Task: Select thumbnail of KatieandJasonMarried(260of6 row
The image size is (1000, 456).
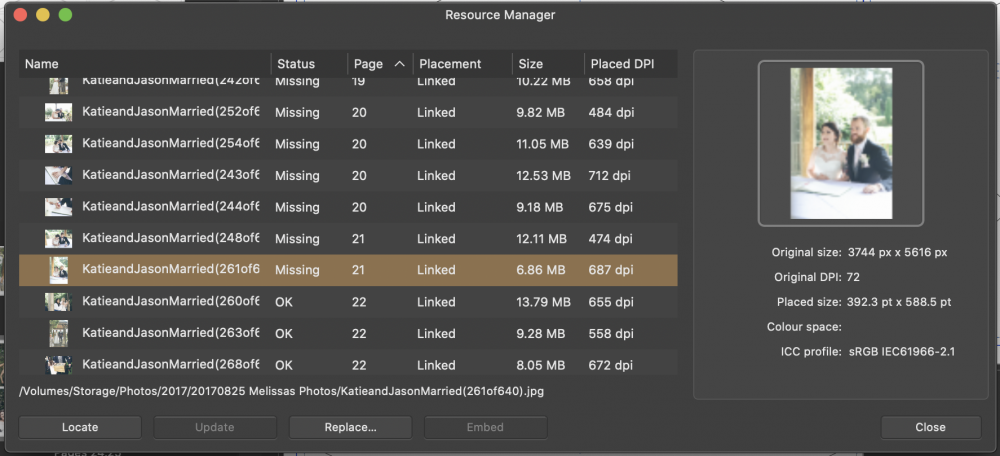Action: click(x=58, y=302)
